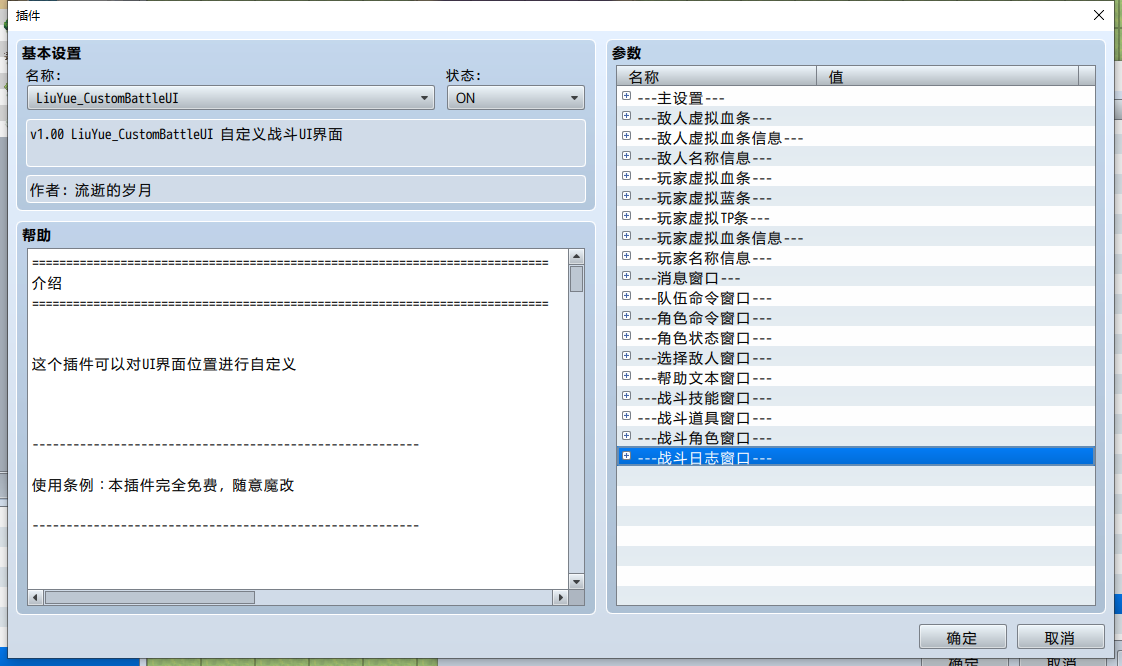Screen dimensions: 1122x666
Task: Click the 值 column header
Action: click(947, 76)
